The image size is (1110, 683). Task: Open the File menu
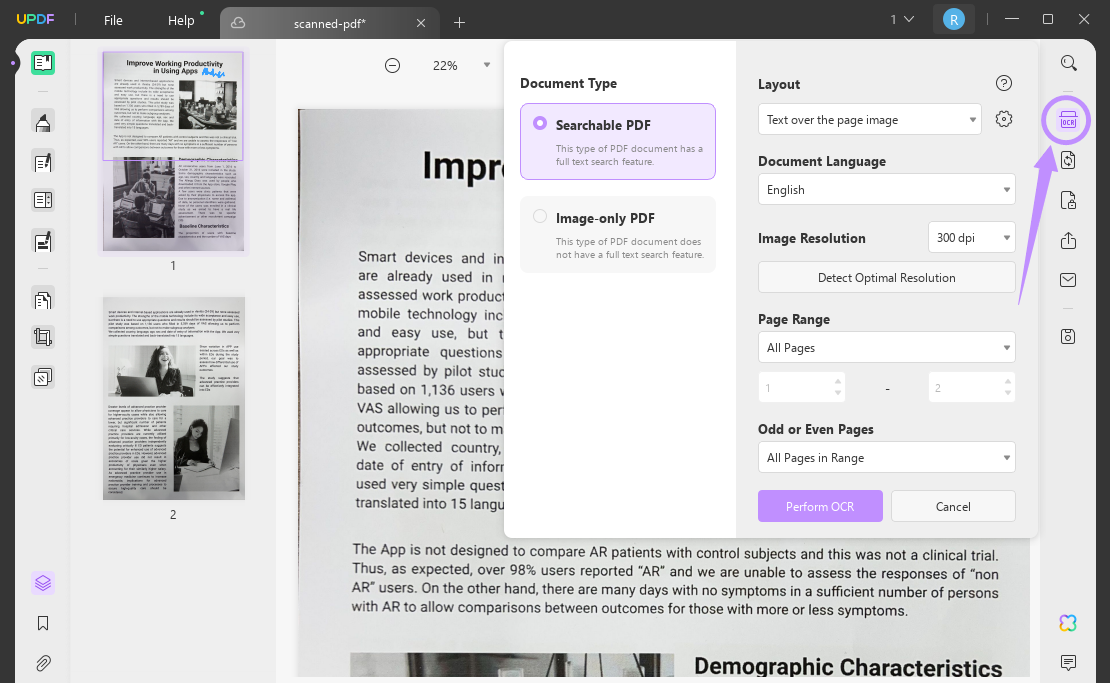point(113,19)
